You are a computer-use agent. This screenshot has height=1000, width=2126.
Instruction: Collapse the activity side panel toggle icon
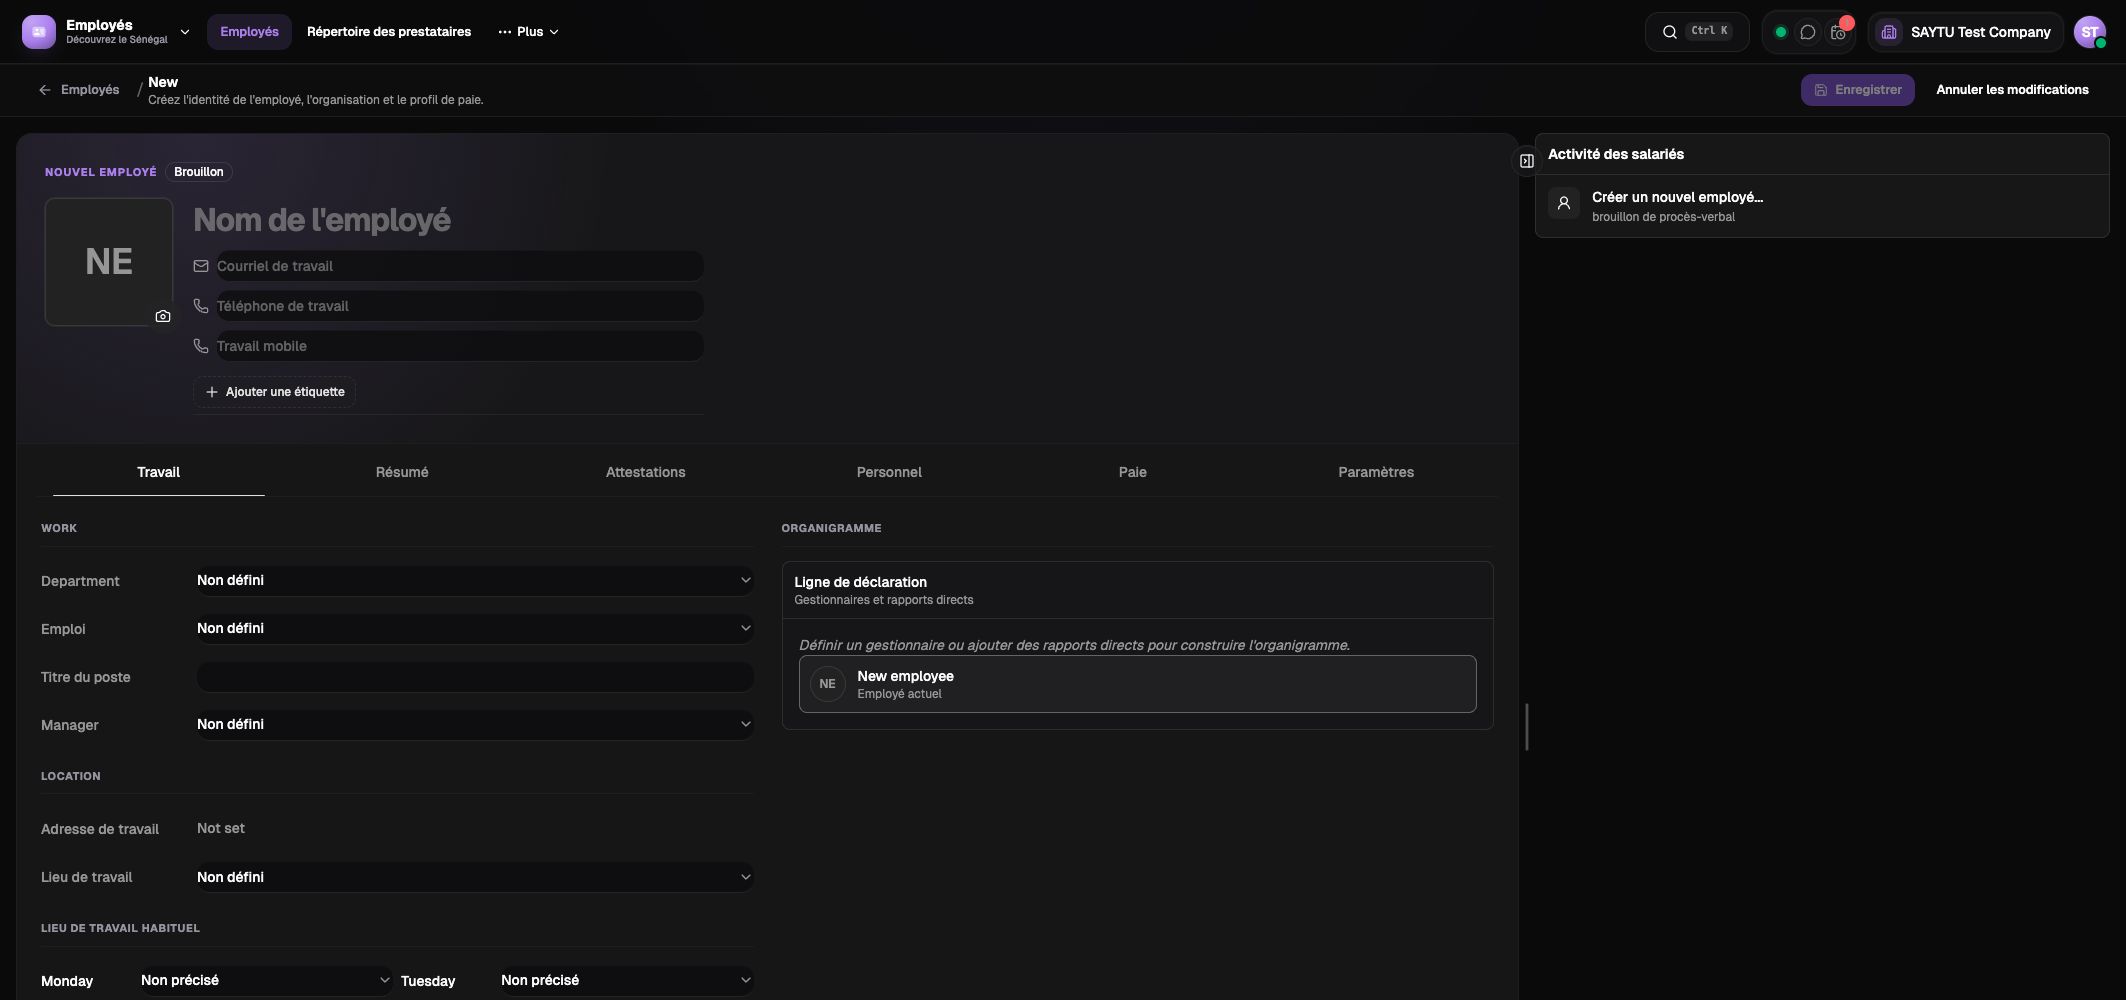pos(1527,161)
